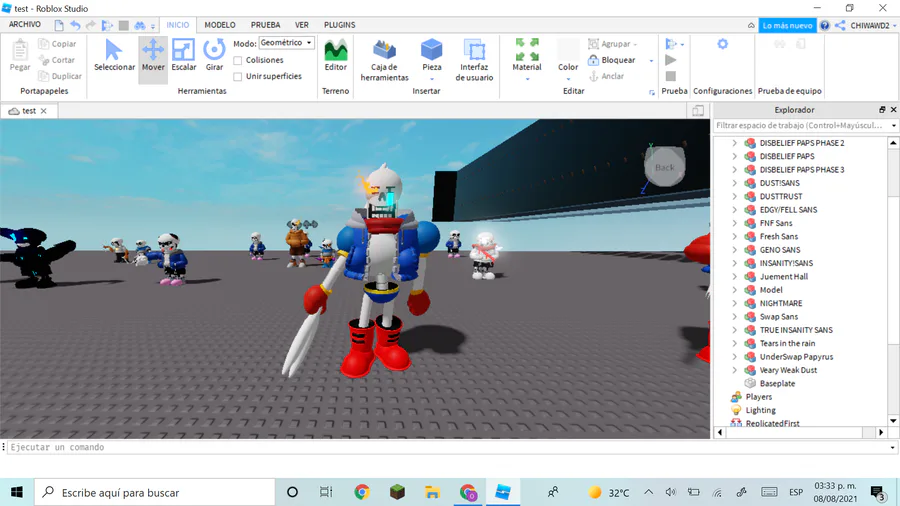Open the terrain Editor
The image size is (900, 506).
[x=336, y=55]
